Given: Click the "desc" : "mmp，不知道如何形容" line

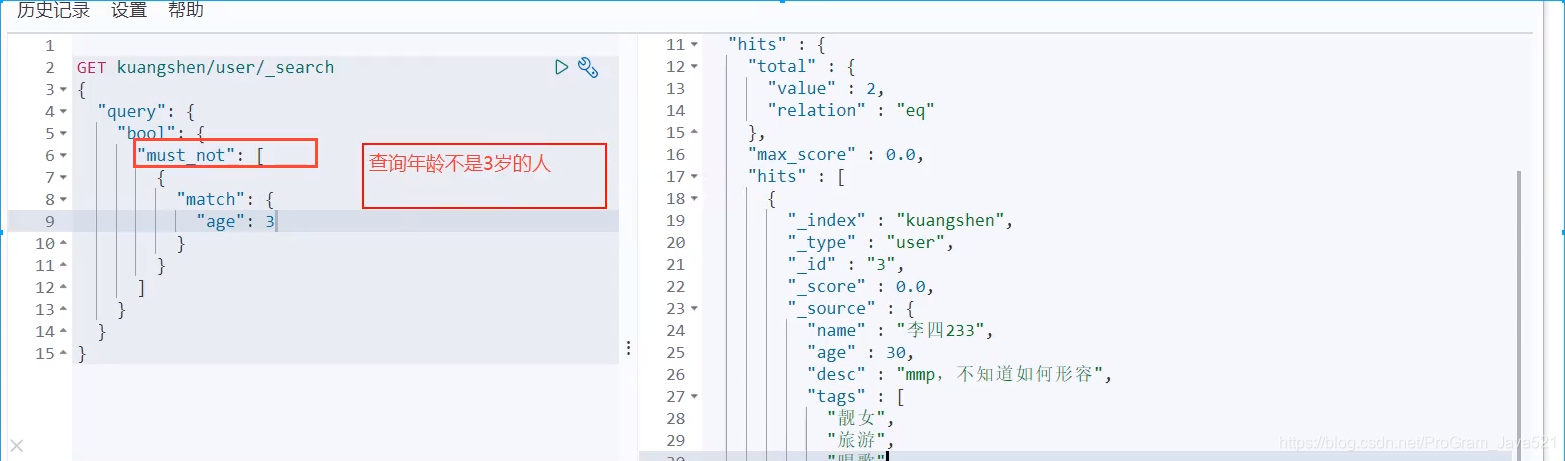Looking at the screenshot, I should [960, 374].
